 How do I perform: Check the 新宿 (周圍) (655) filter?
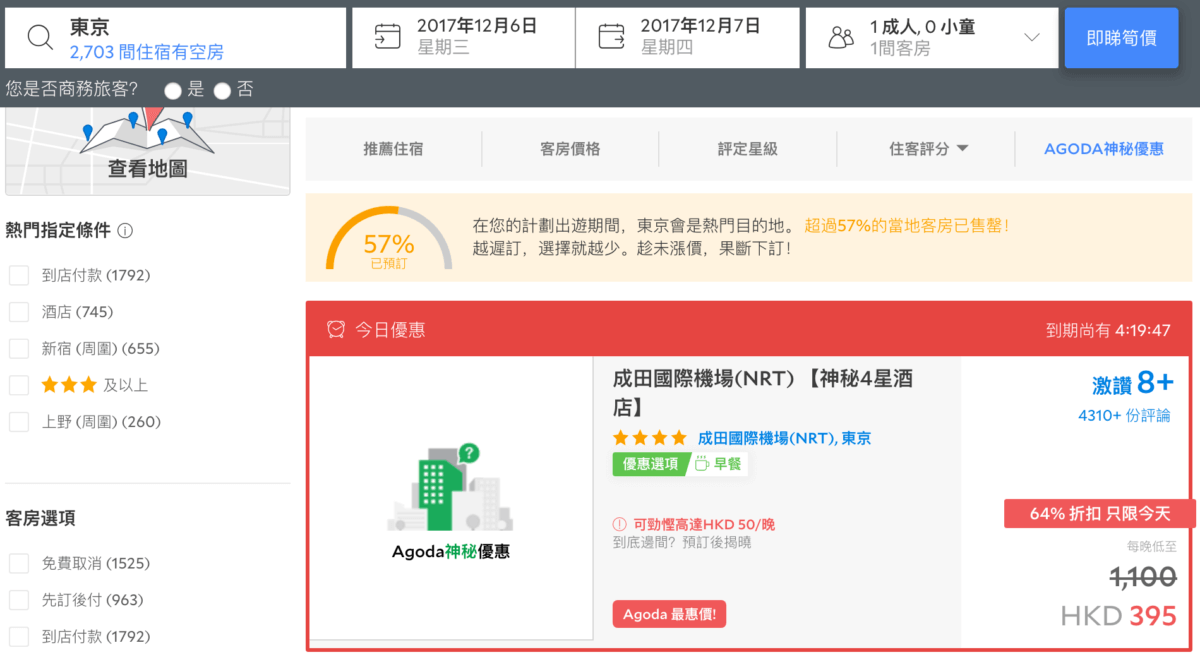point(19,348)
